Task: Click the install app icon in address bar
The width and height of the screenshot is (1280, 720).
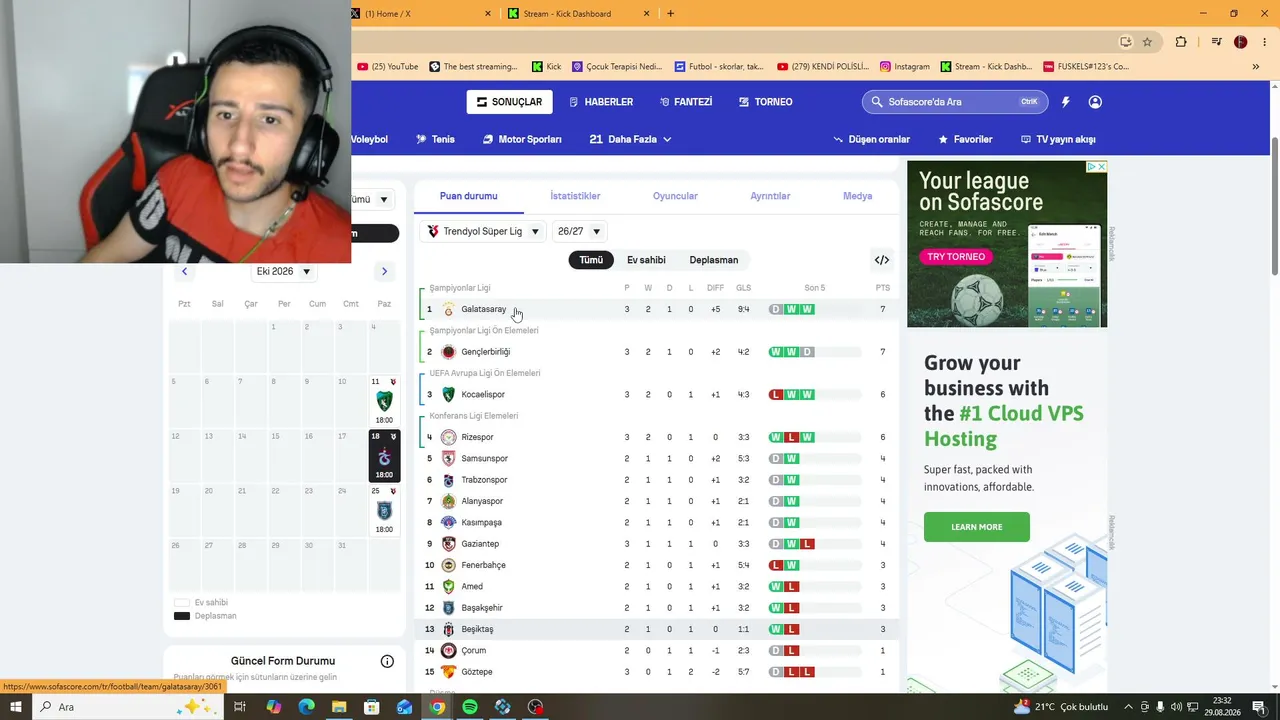Action: pos(1125,42)
